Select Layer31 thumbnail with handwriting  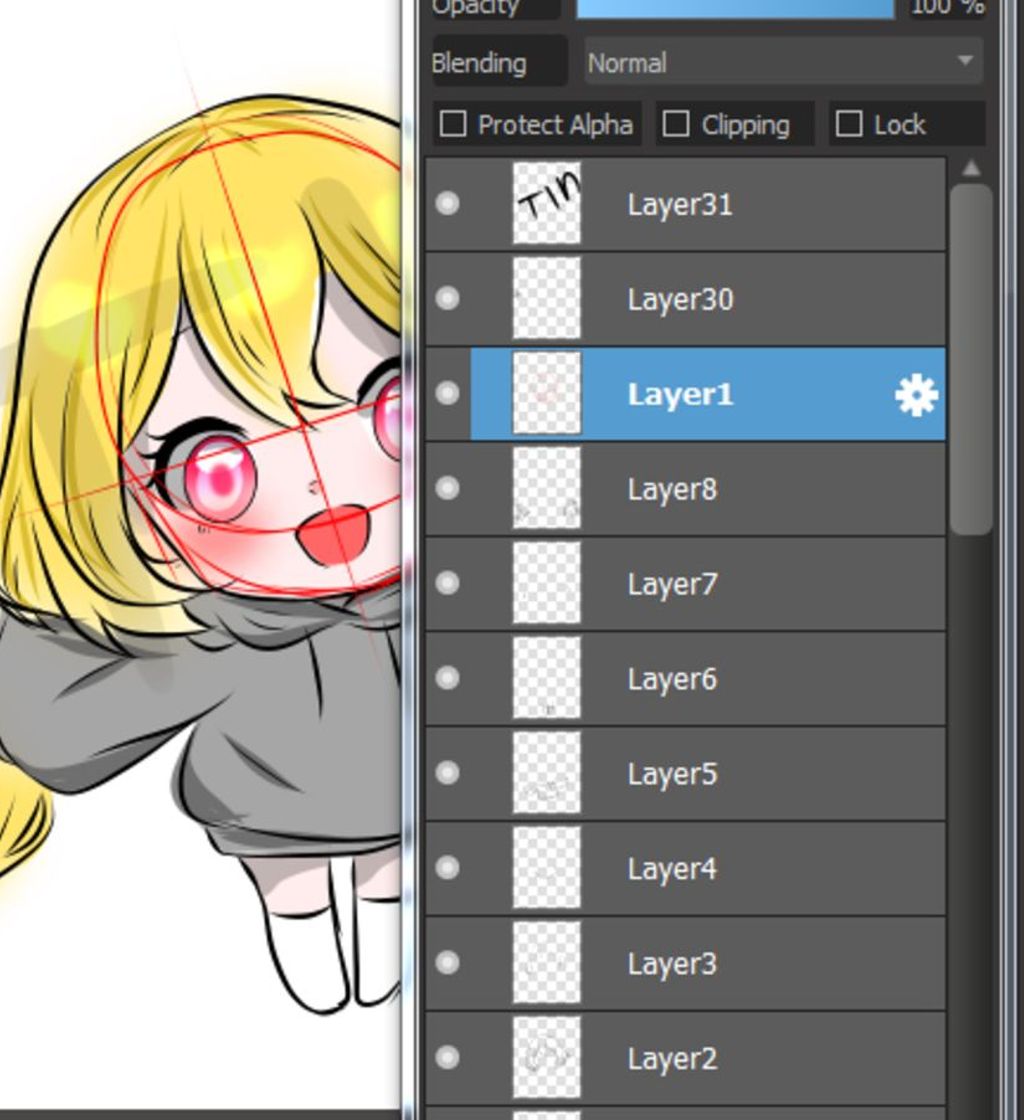click(x=547, y=204)
